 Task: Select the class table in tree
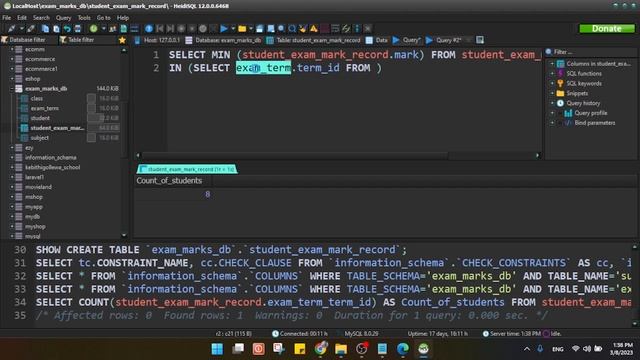[36, 98]
